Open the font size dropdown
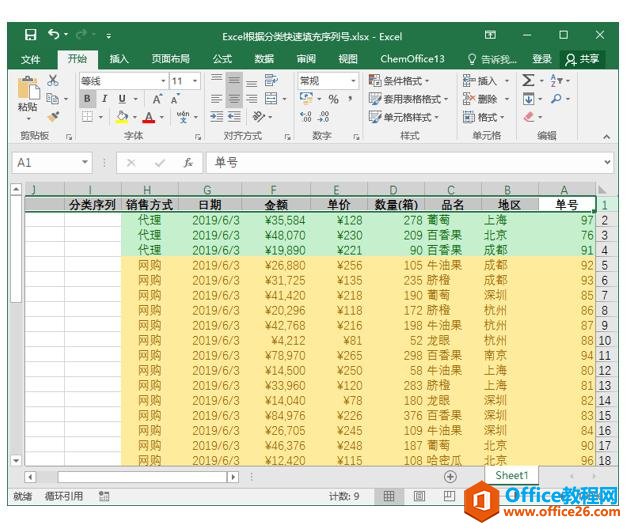This screenshot has width=627, height=529. pos(195,81)
